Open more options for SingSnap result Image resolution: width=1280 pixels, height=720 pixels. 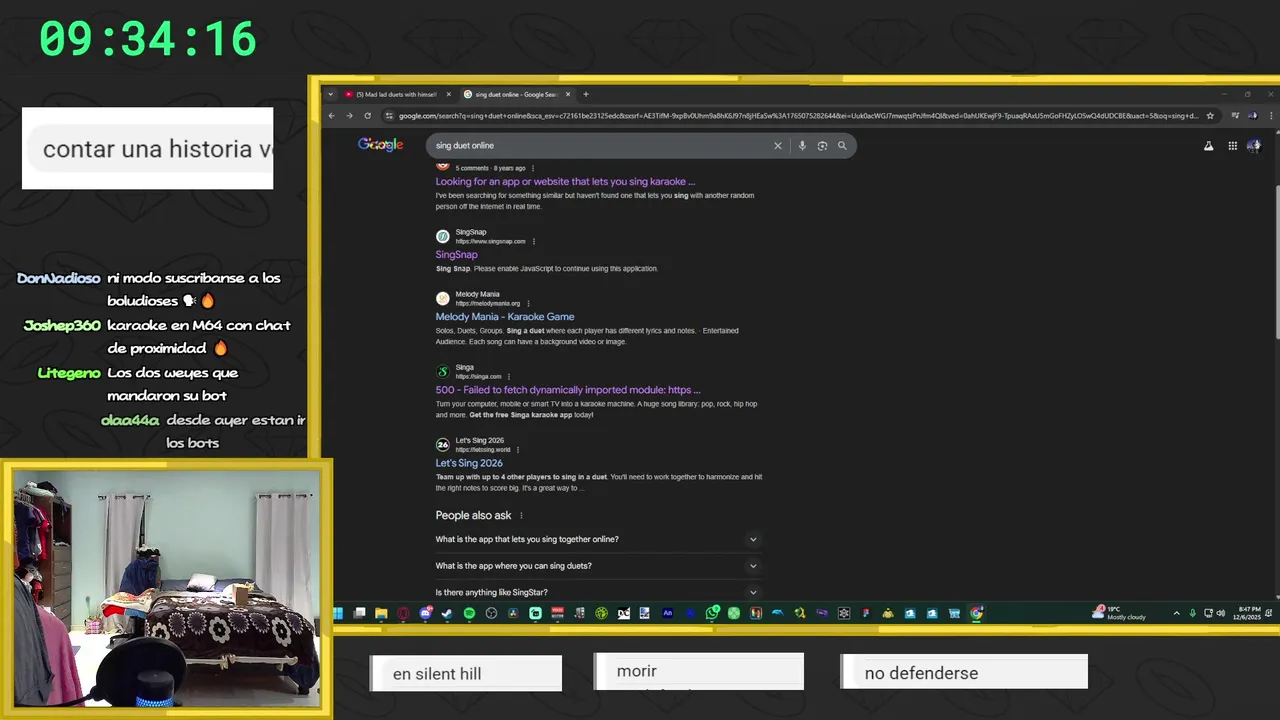[534, 241]
